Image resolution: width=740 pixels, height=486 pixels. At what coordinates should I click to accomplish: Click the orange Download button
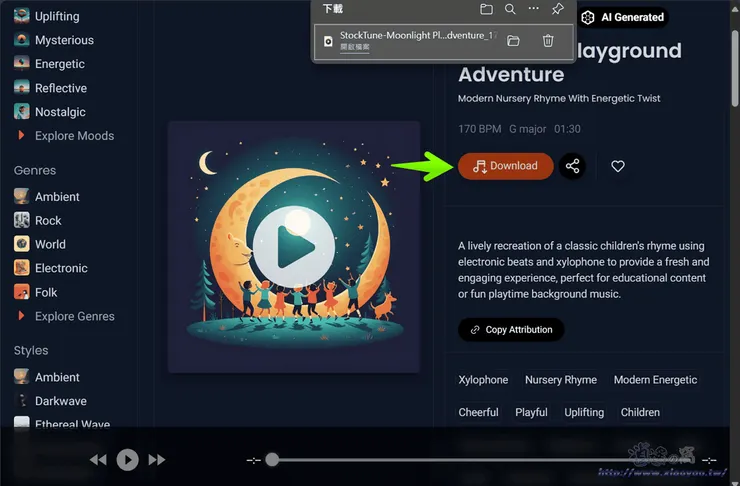[505, 166]
